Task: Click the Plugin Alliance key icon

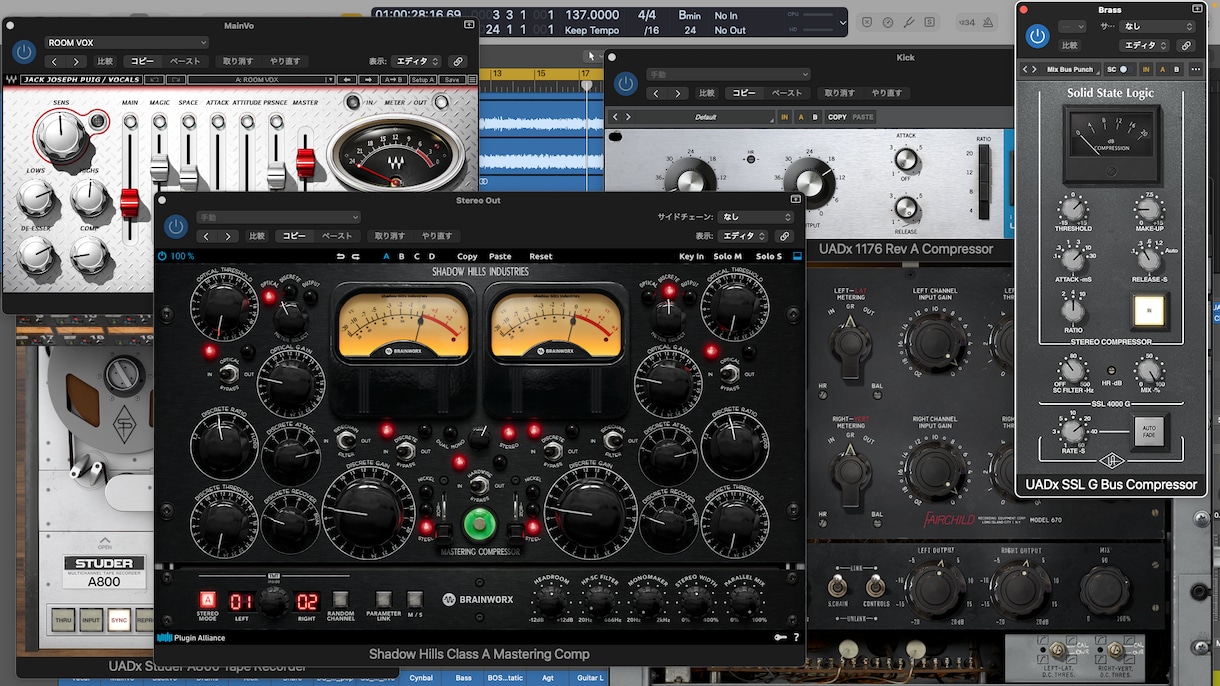Action: [x=780, y=637]
